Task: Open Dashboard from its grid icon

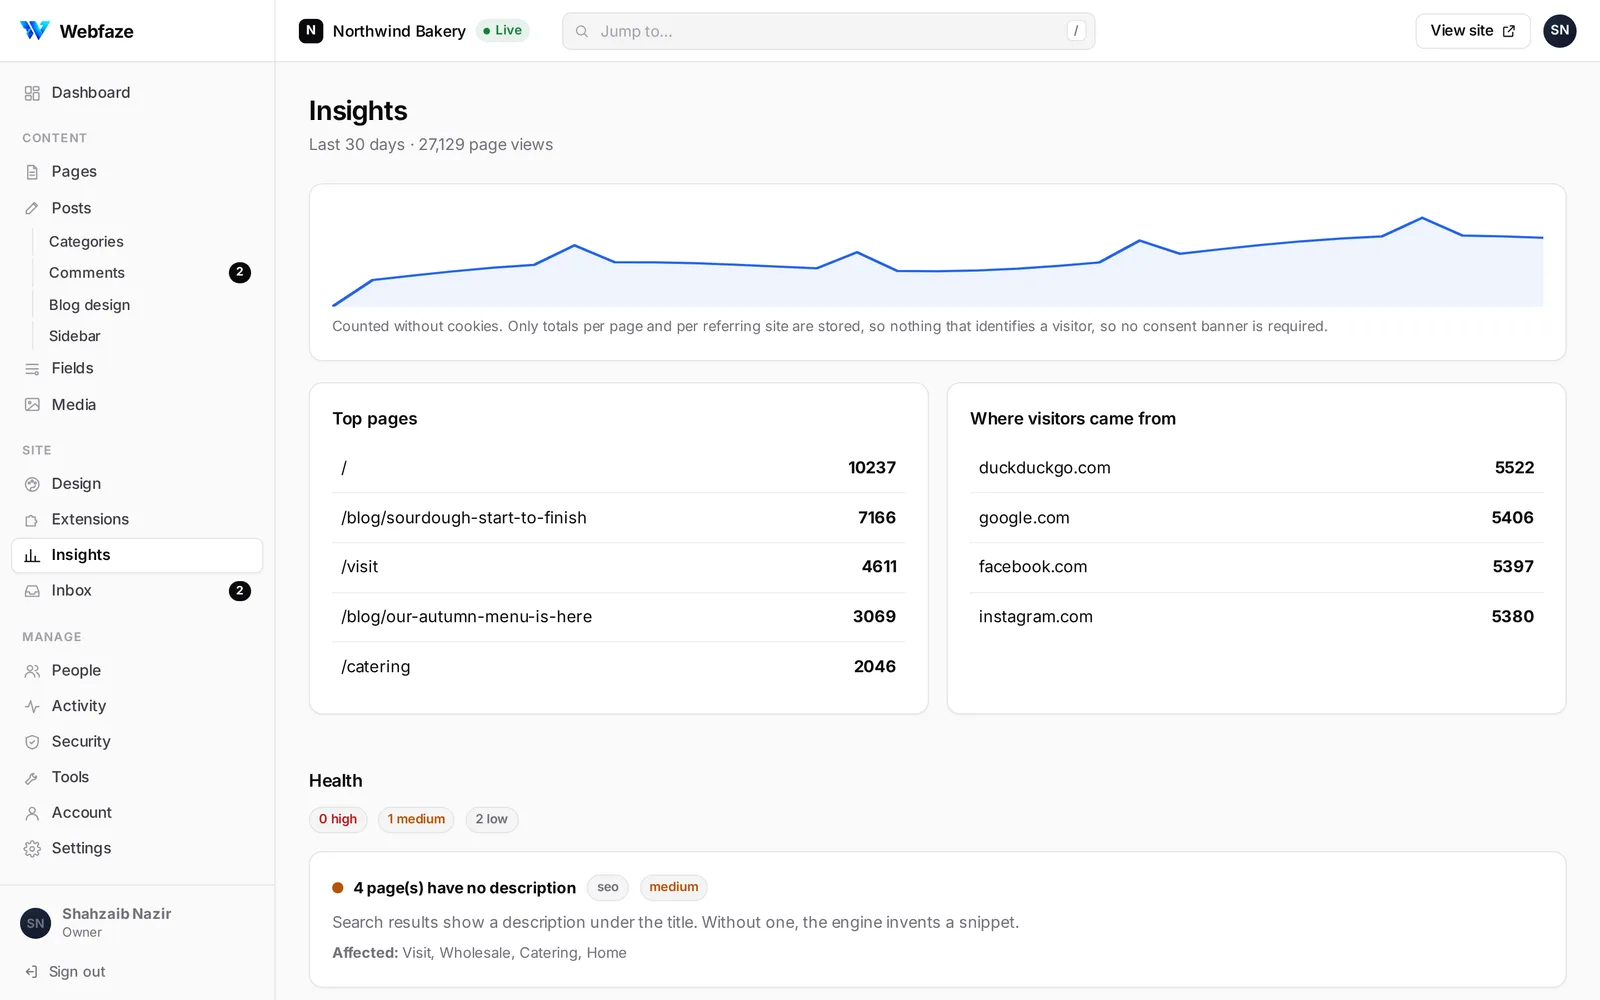Action: (32, 93)
